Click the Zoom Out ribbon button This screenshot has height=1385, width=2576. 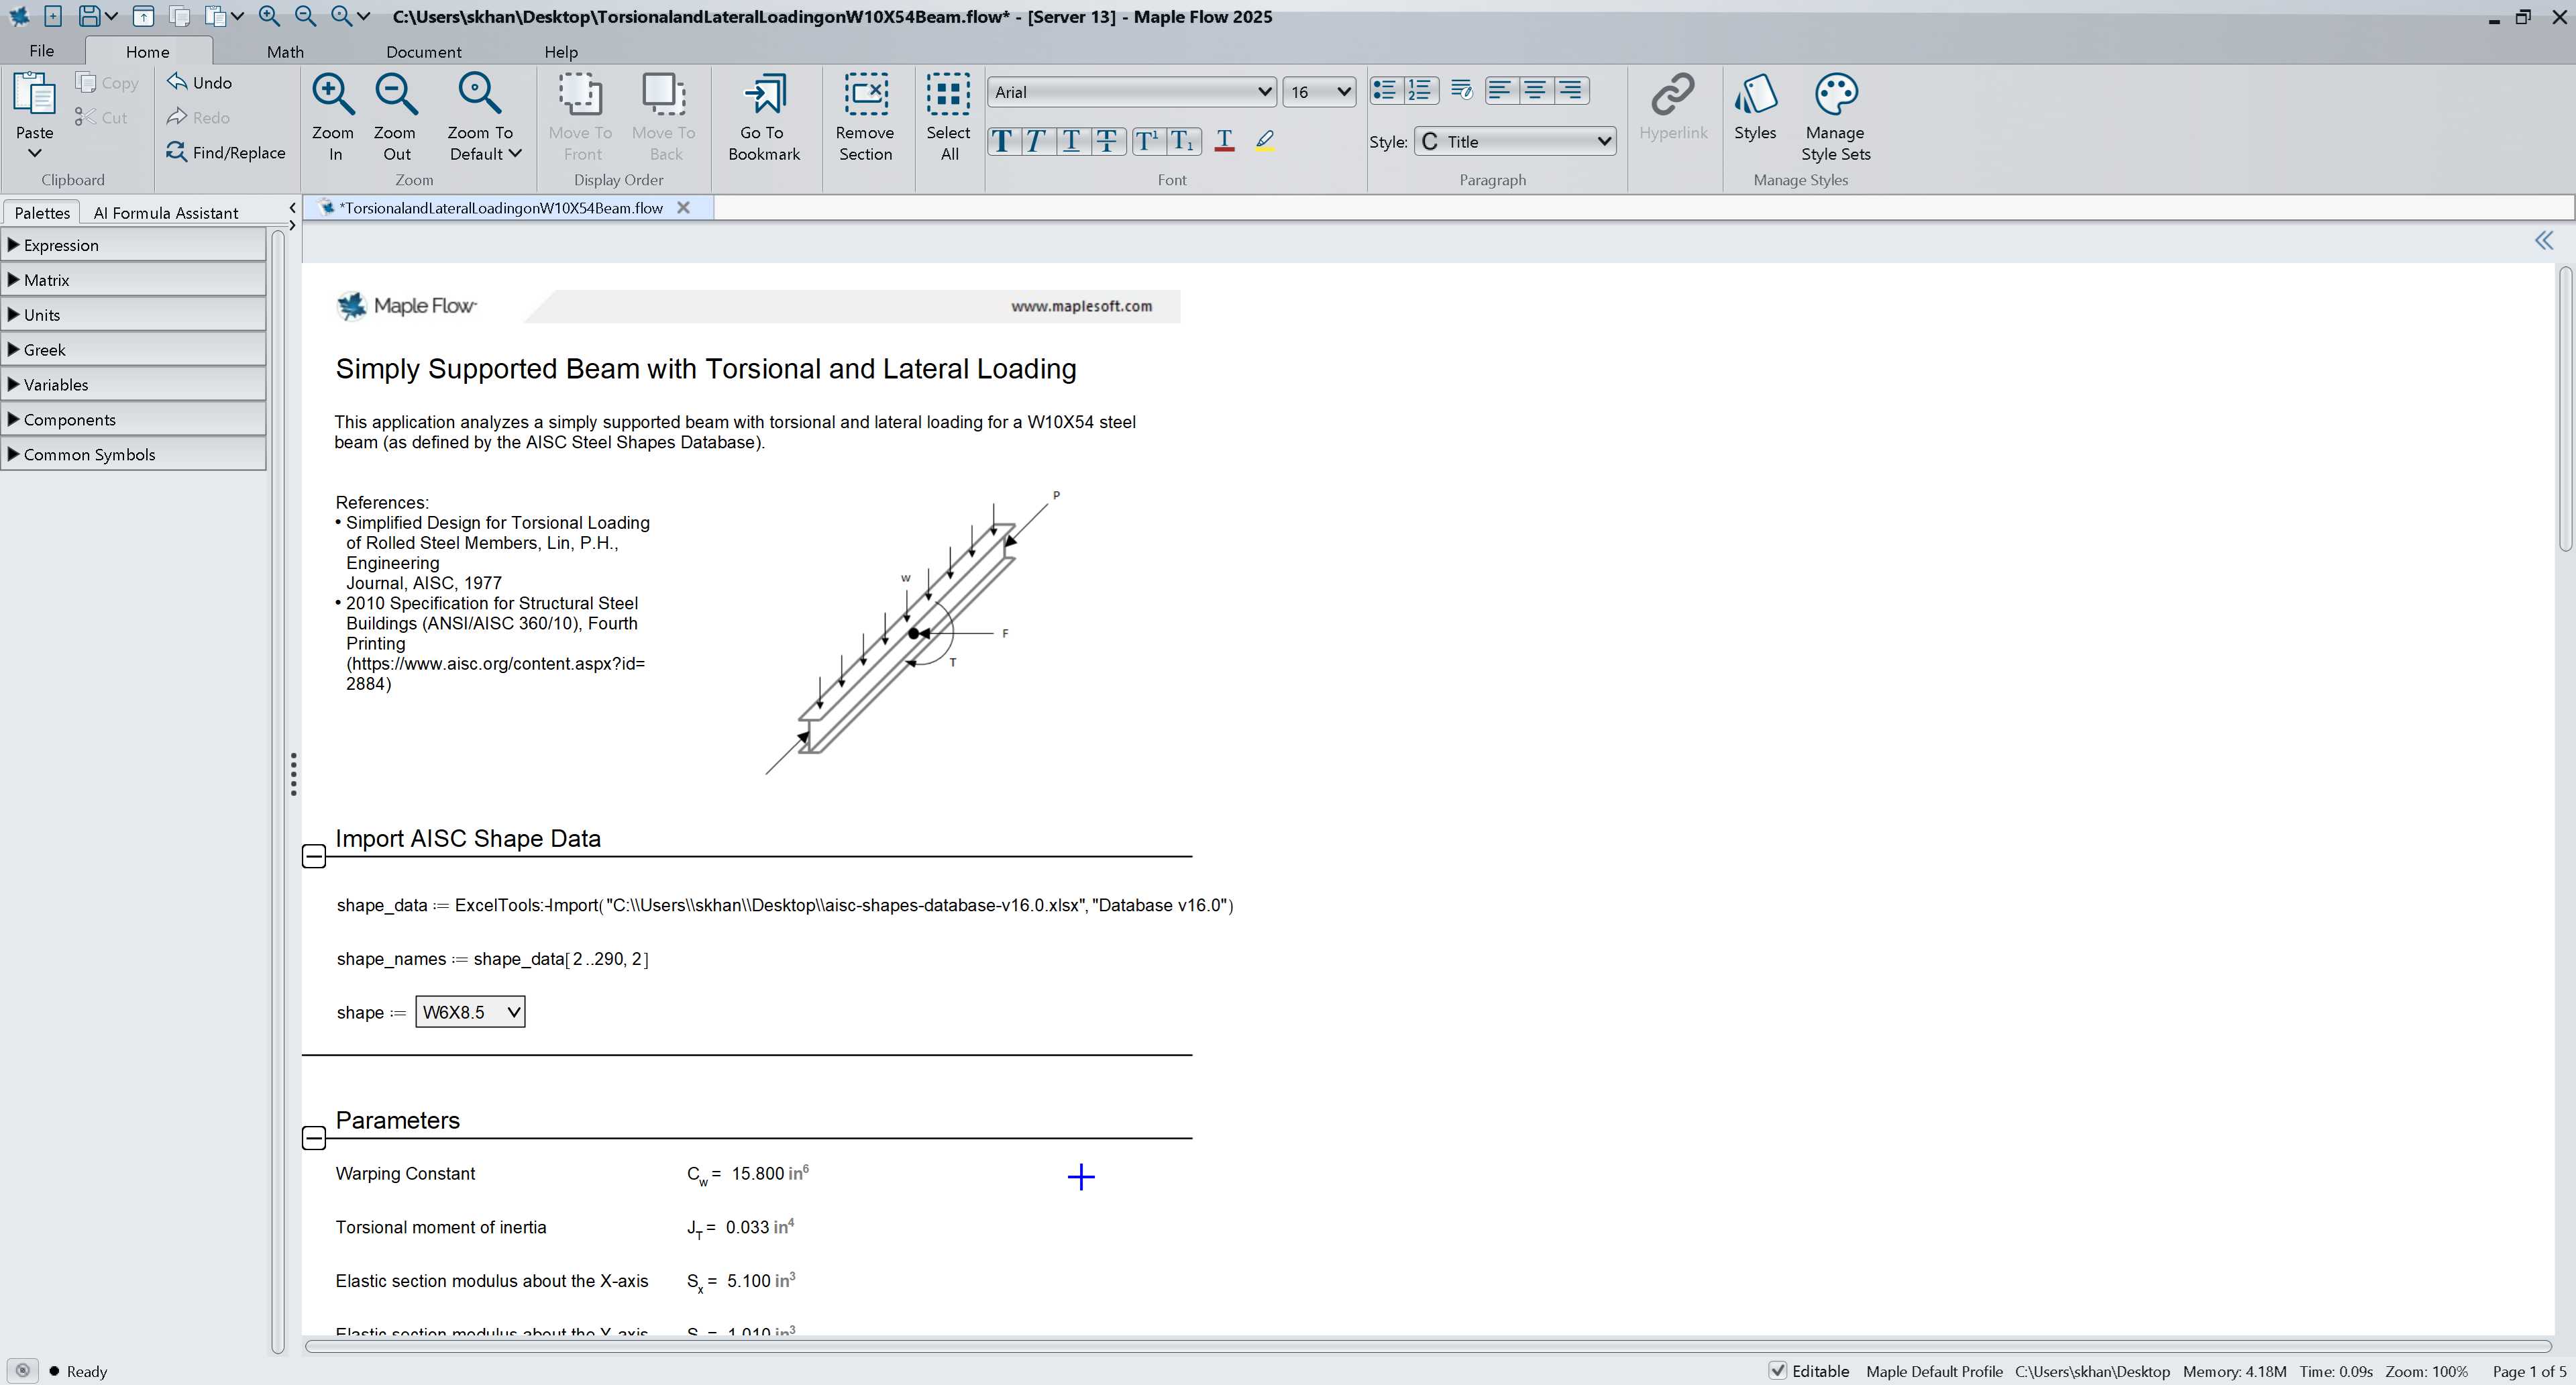coord(396,117)
